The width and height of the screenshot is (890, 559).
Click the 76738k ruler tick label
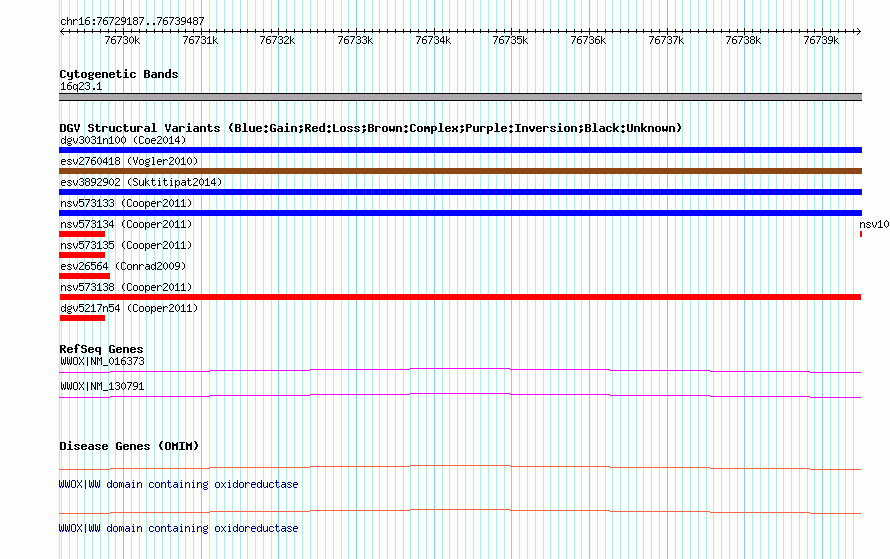click(x=743, y=40)
